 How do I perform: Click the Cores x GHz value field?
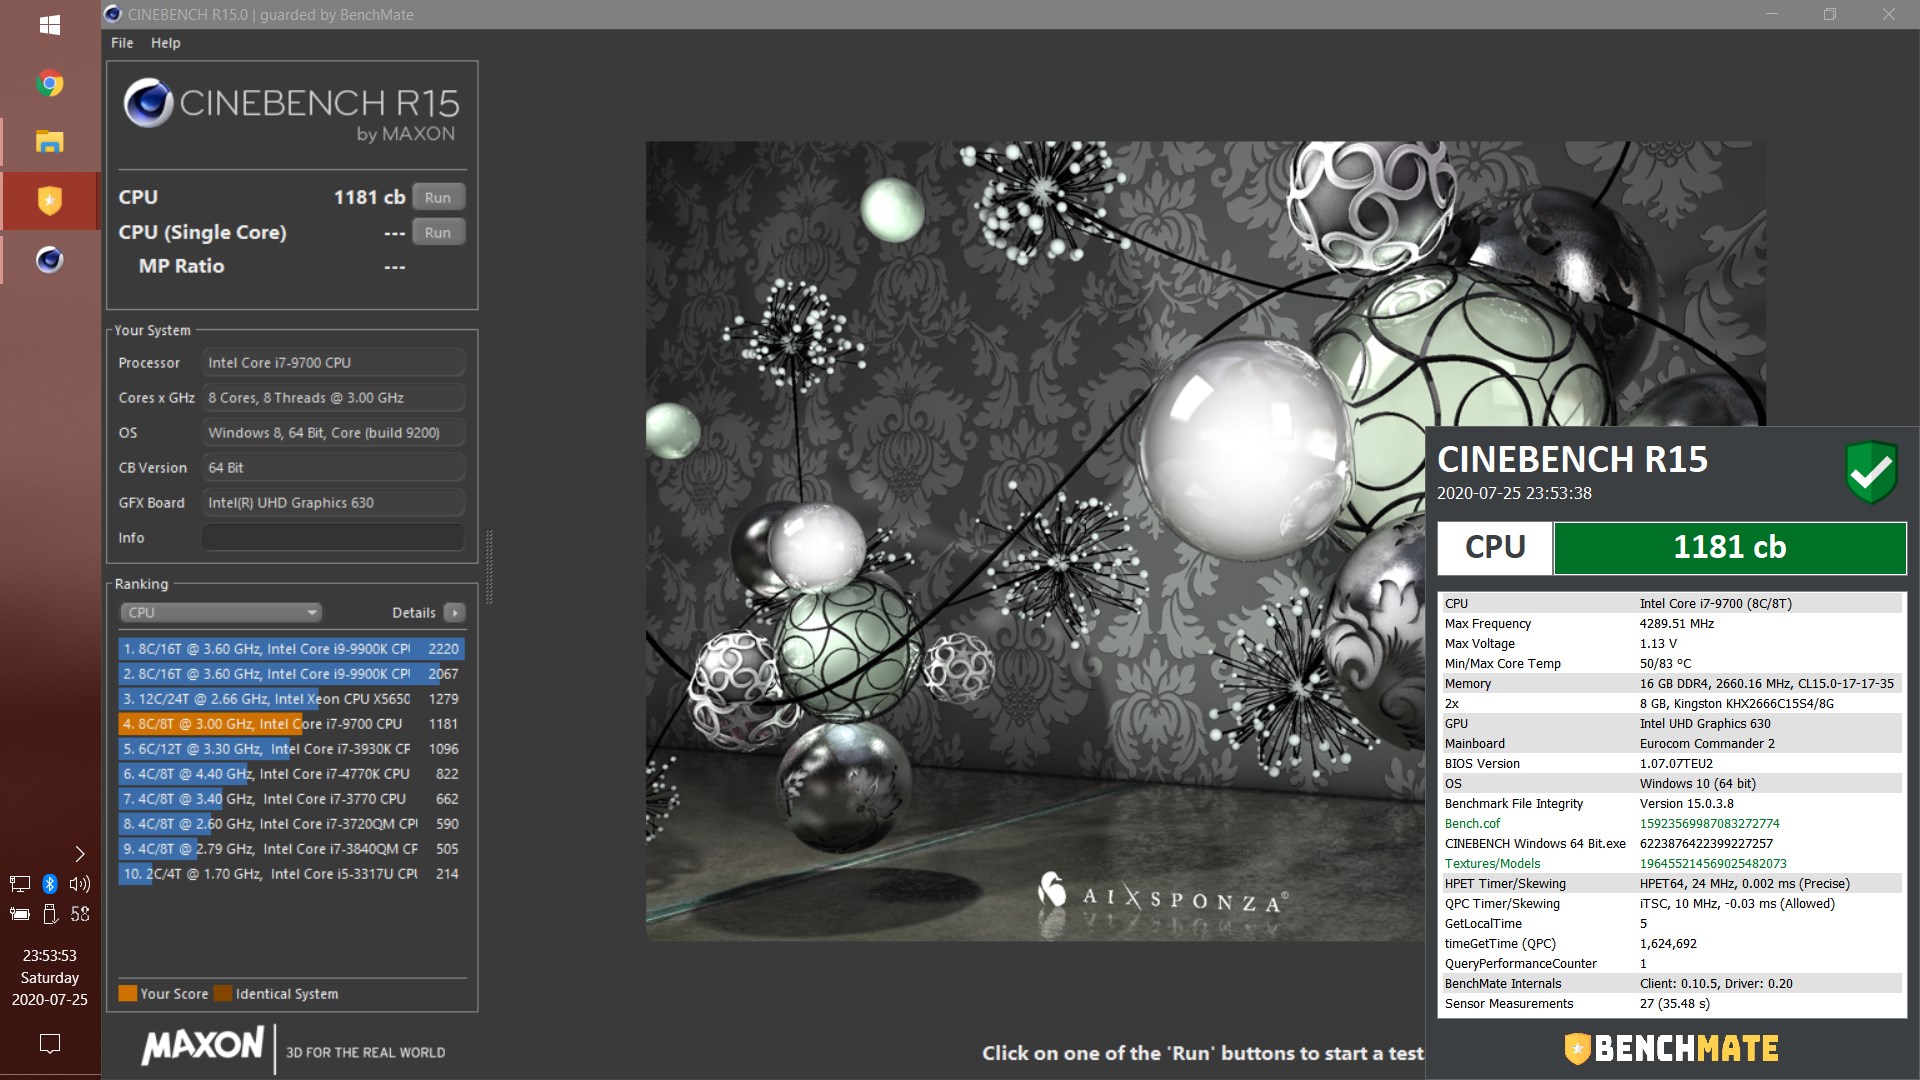click(x=333, y=398)
